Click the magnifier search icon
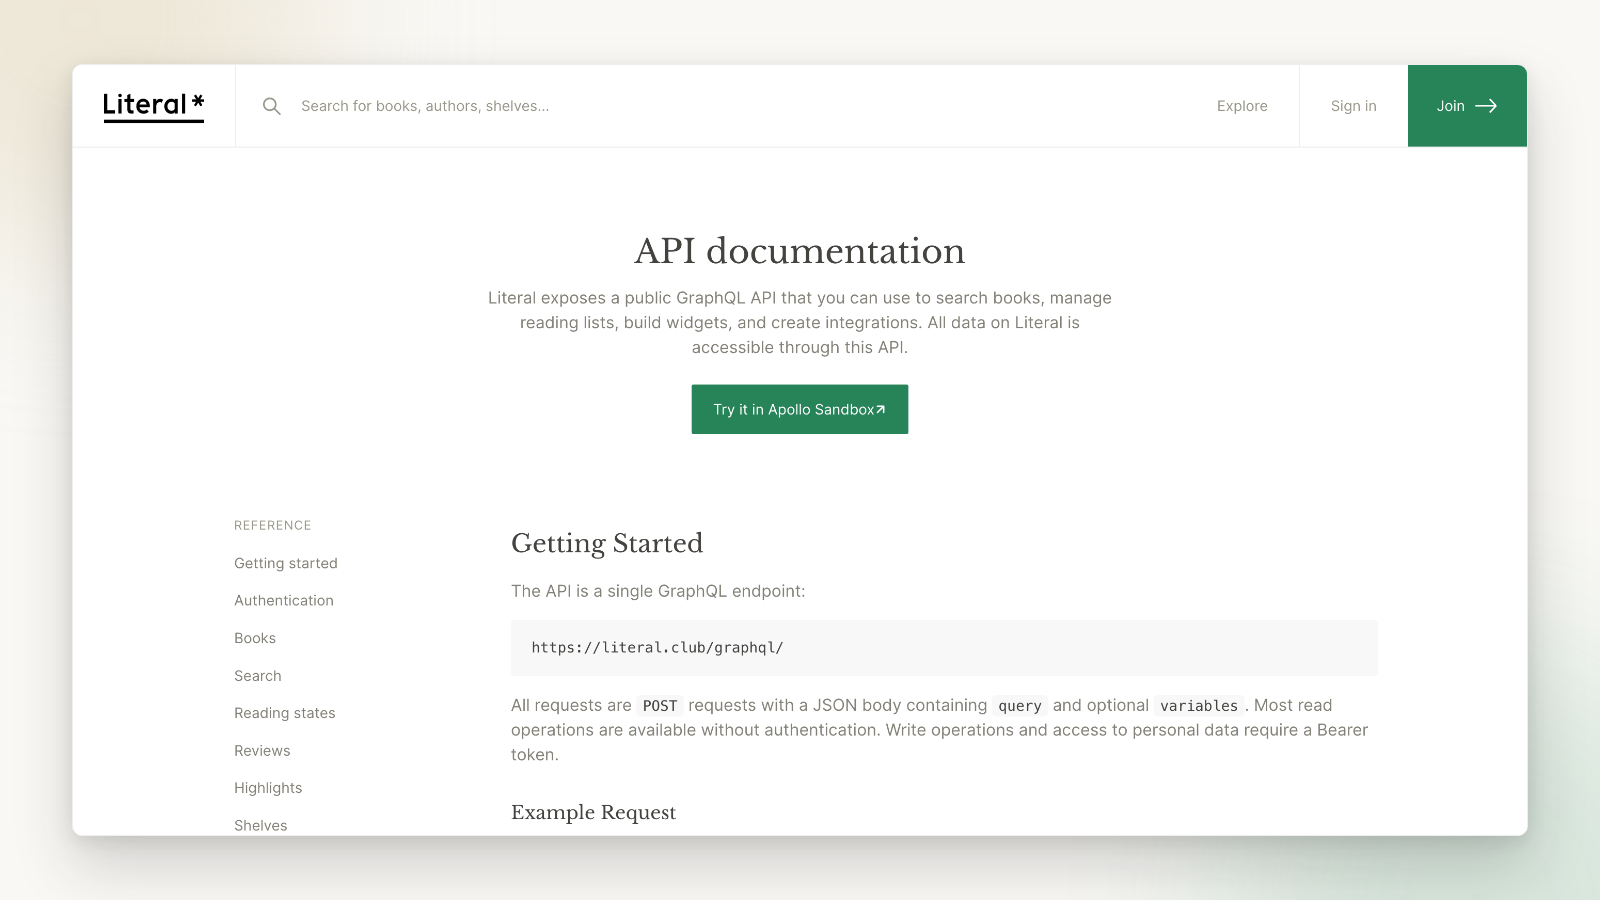 click(x=271, y=106)
